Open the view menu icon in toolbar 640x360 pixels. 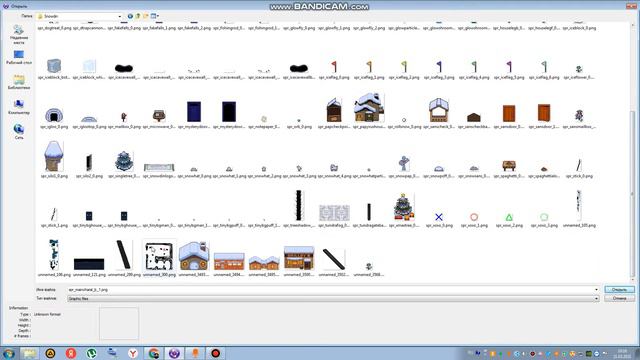tap(155, 16)
